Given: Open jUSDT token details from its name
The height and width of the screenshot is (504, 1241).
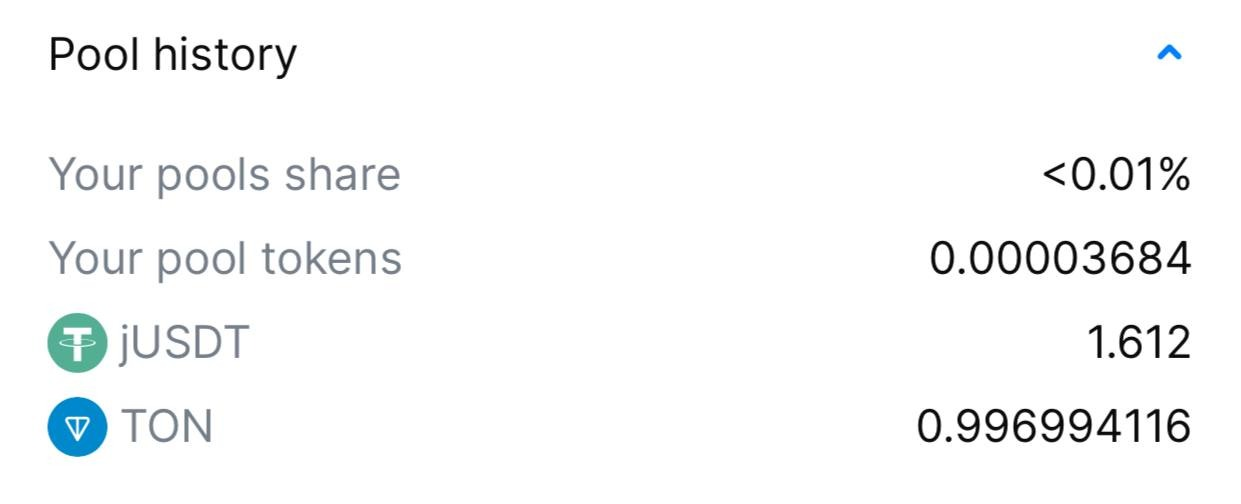Looking at the screenshot, I should (x=183, y=343).
